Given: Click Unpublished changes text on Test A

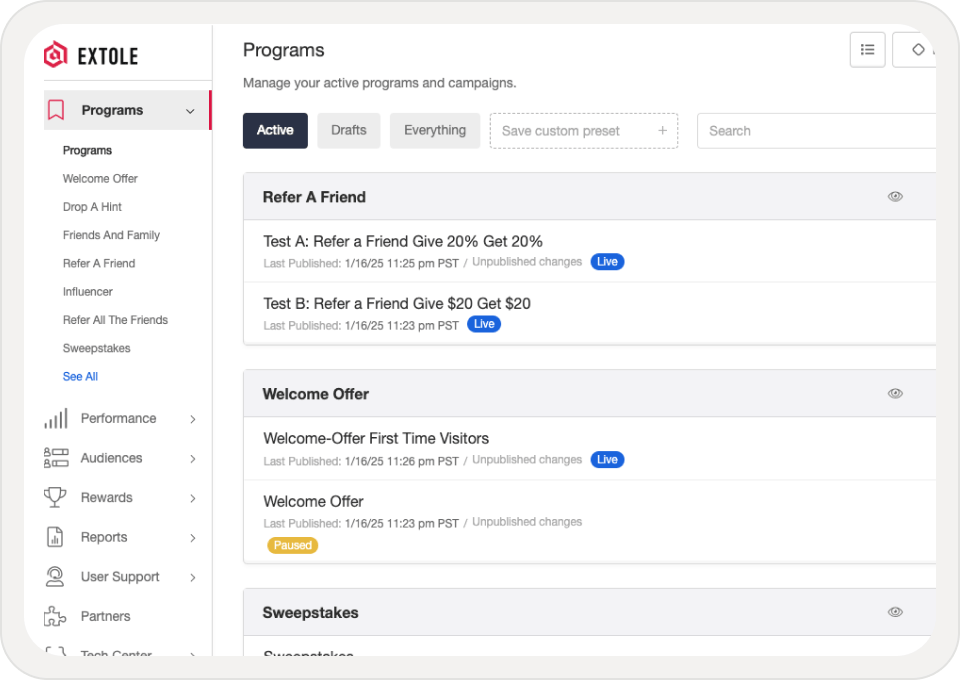Looking at the screenshot, I should point(527,262).
